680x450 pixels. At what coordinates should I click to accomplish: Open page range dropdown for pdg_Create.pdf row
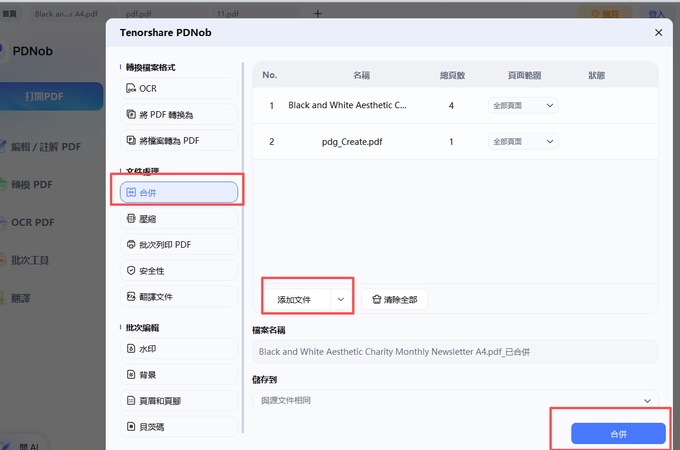point(523,142)
